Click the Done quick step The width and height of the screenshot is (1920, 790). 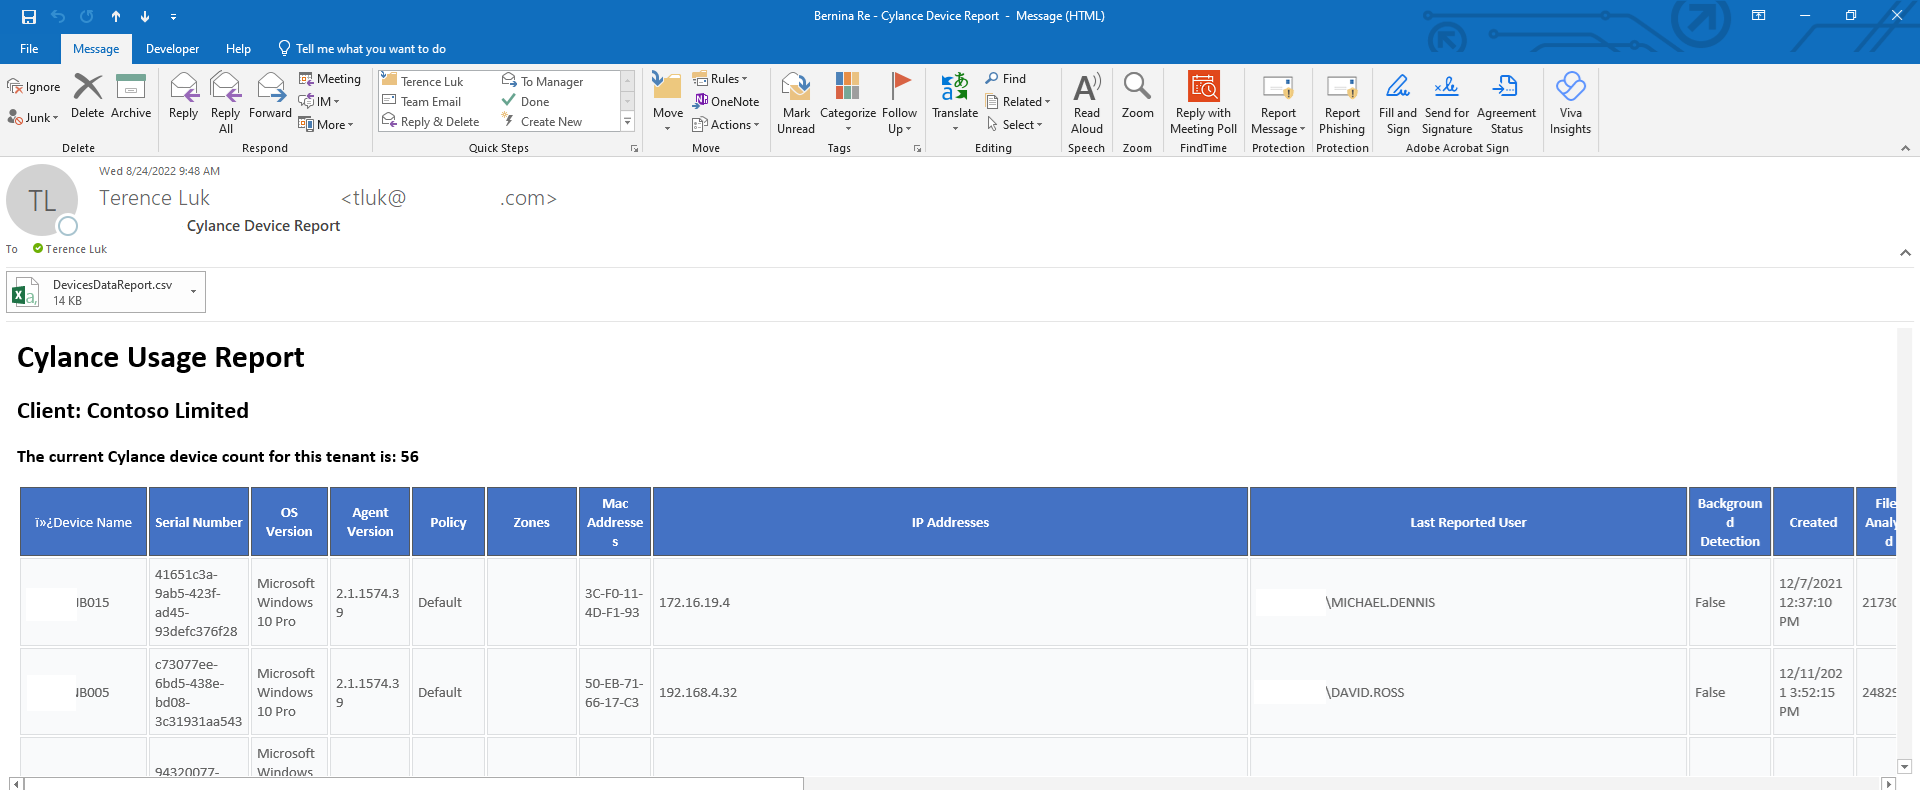click(526, 102)
